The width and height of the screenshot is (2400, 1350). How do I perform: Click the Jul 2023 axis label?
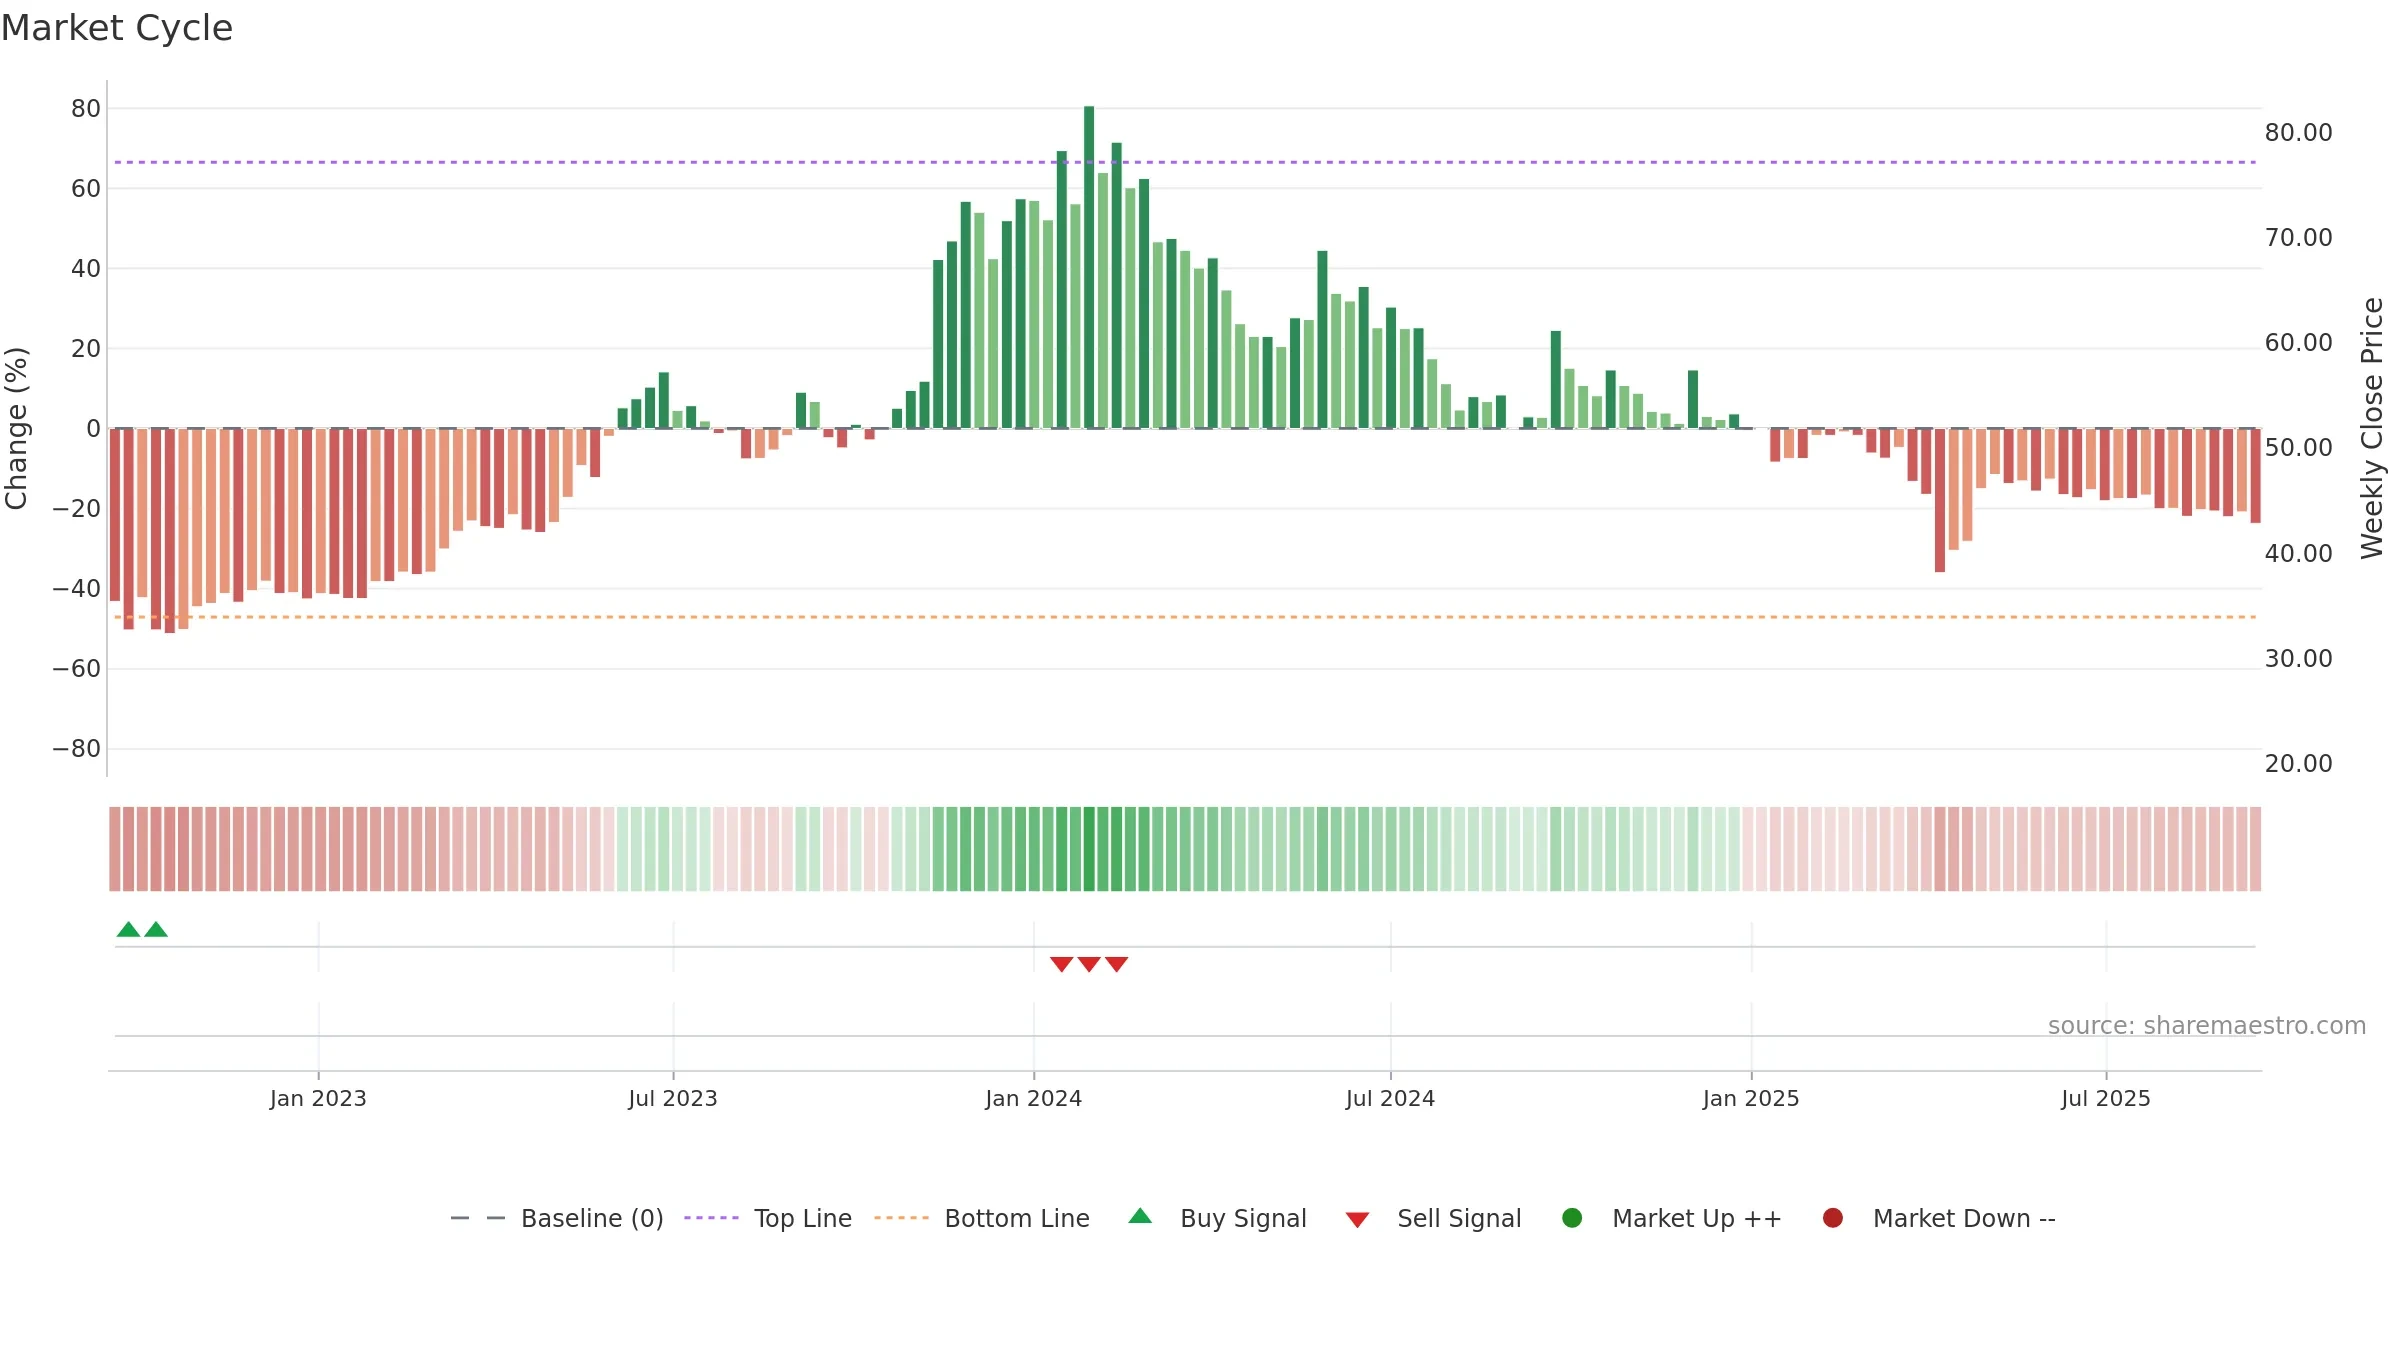[x=673, y=1098]
